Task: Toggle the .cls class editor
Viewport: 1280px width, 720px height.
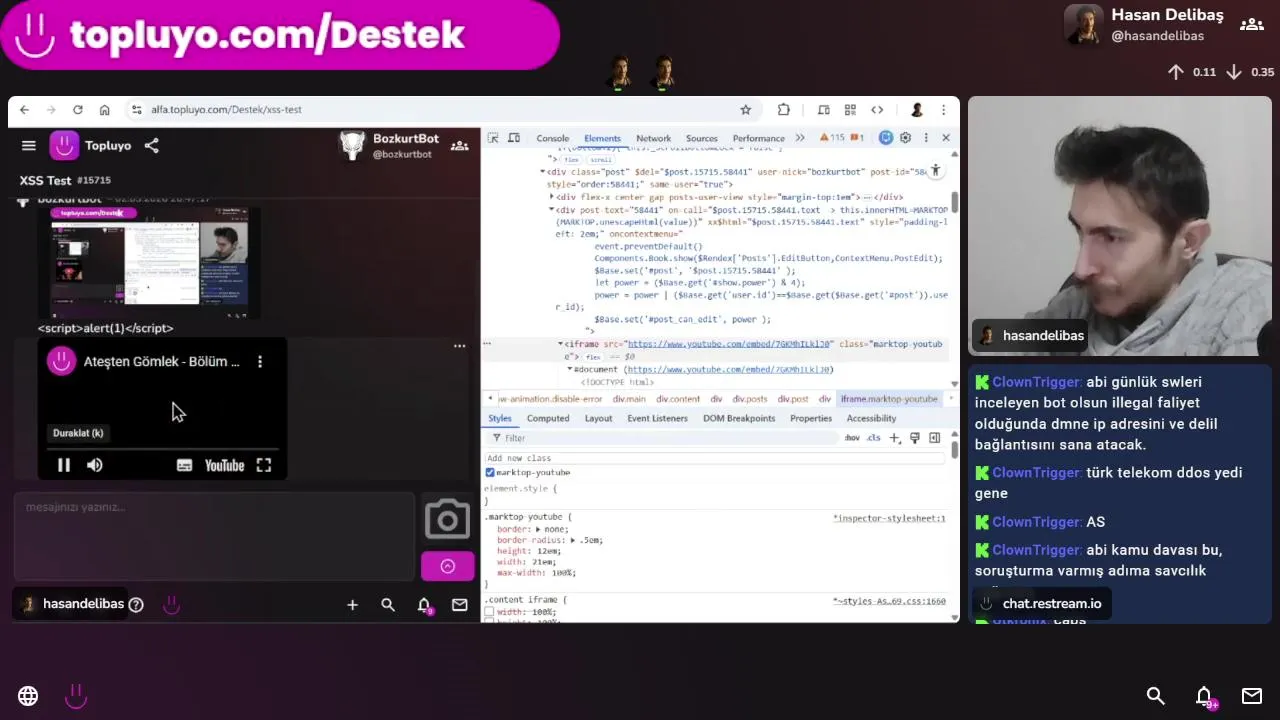Action: (x=874, y=438)
